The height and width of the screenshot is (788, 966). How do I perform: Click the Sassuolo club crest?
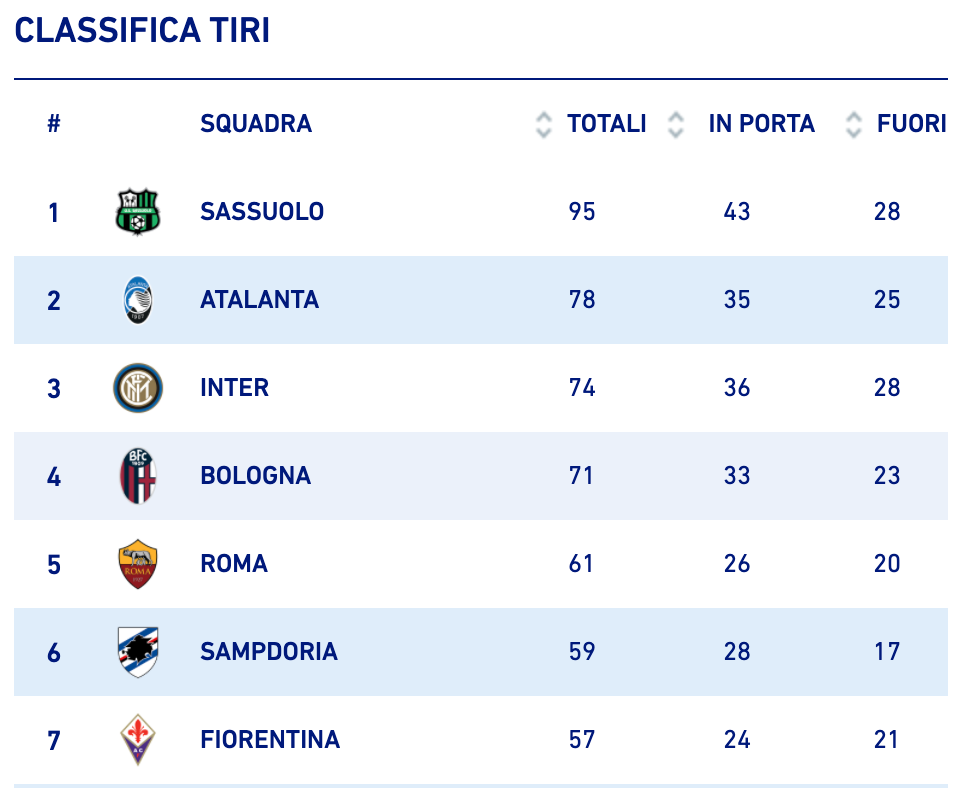(138, 212)
